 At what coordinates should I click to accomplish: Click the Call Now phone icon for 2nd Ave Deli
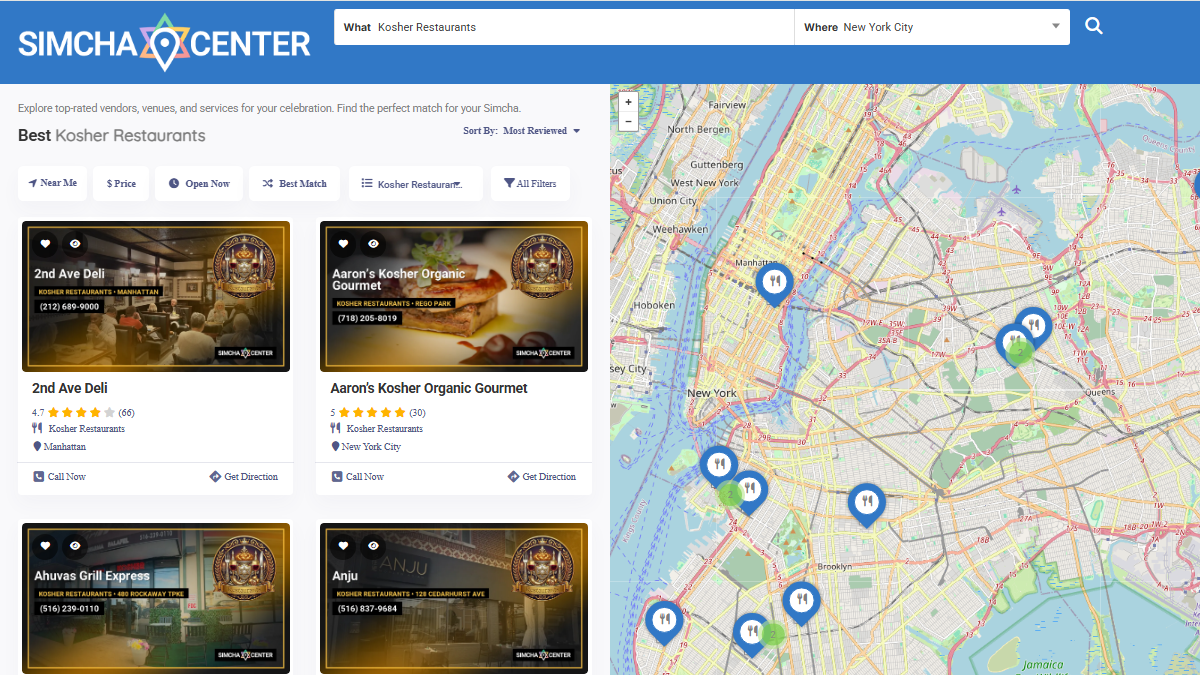[38, 477]
